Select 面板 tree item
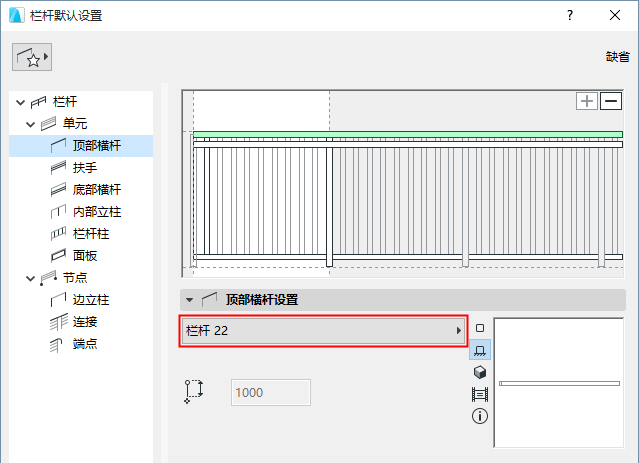639x463 pixels. 85,256
